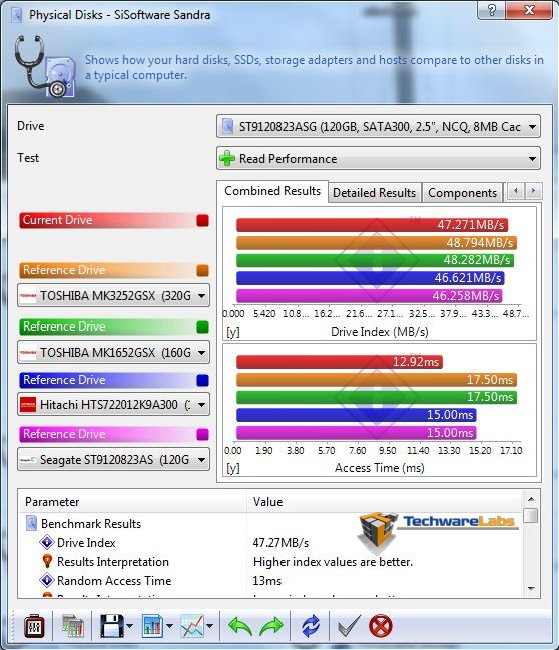The width and height of the screenshot is (559, 650).
Task: Open TOSHIBA MK1652GSX reference drive dropdown
Action: [x=113, y=353]
